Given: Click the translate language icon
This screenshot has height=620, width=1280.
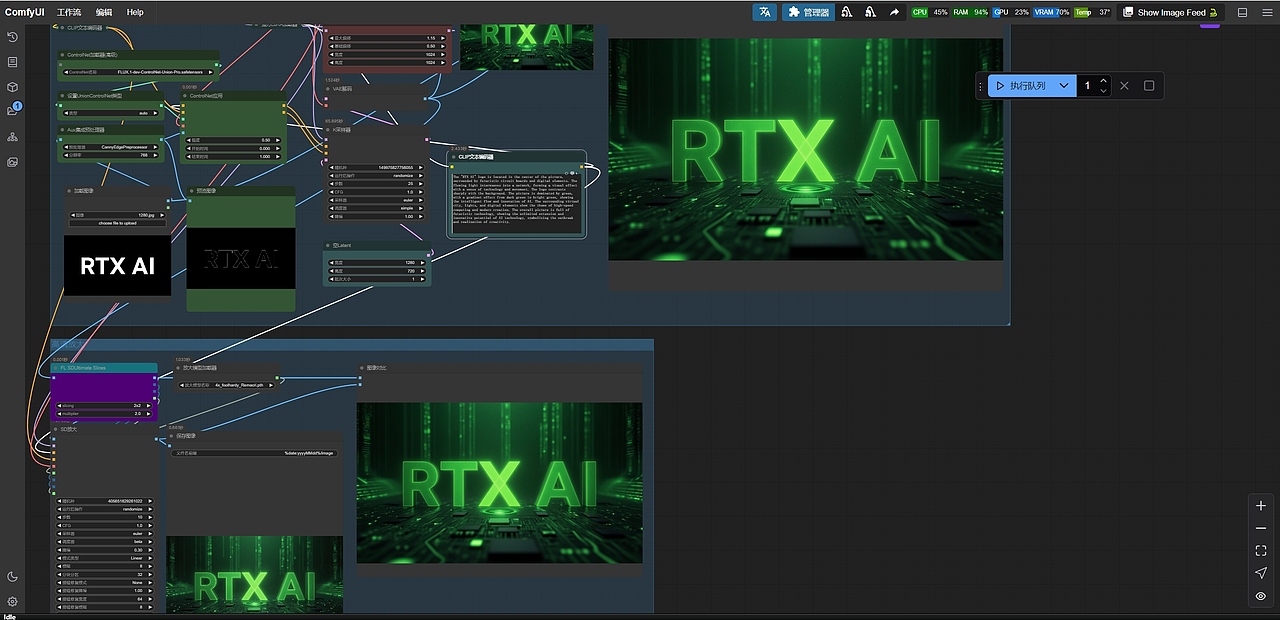Looking at the screenshot, I should pyautogui.click(x=765, y=12).
